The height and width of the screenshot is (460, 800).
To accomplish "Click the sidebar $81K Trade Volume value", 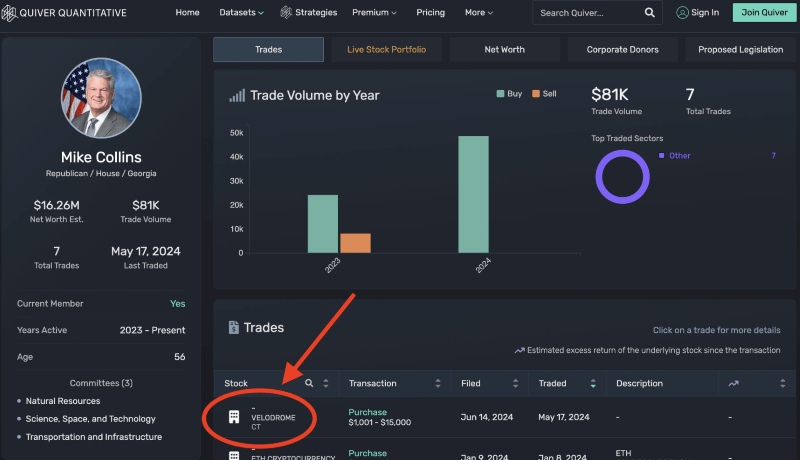I will [146, 206].
